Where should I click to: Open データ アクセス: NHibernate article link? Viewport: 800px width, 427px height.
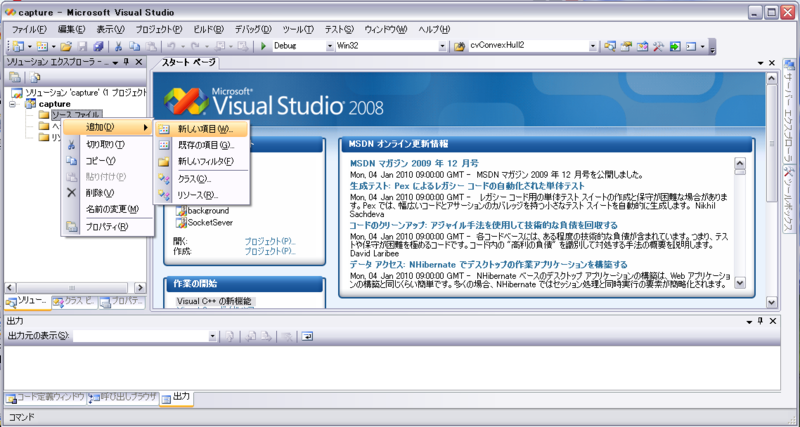(x=489, y=264)
